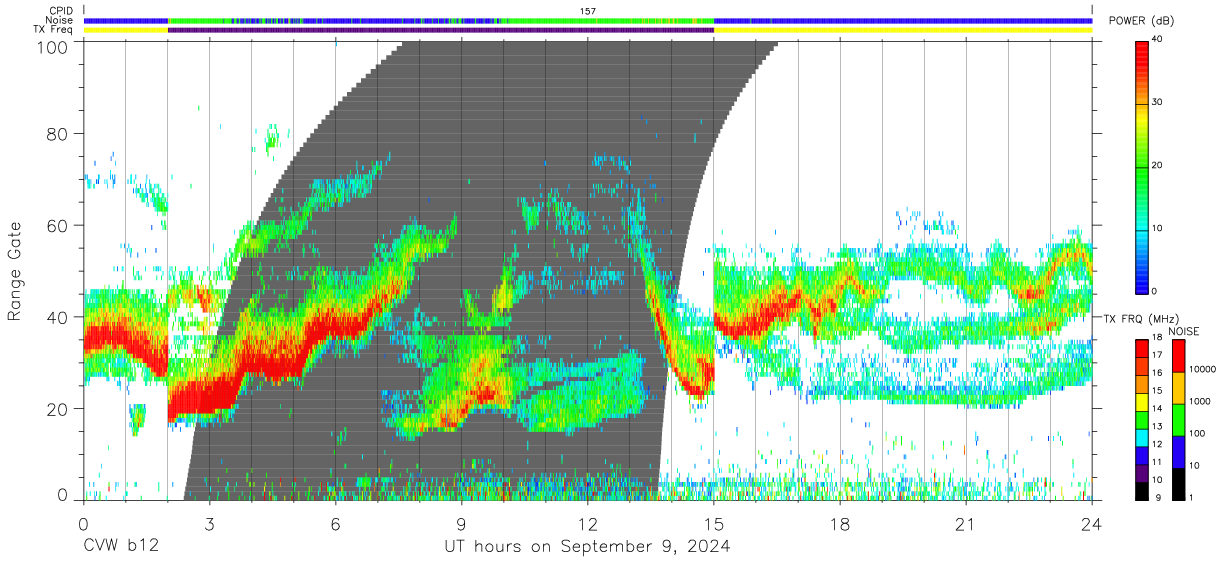Click the power colorbar gradient
This screenshot has width=1228, height=567.
click(1144, 166)
